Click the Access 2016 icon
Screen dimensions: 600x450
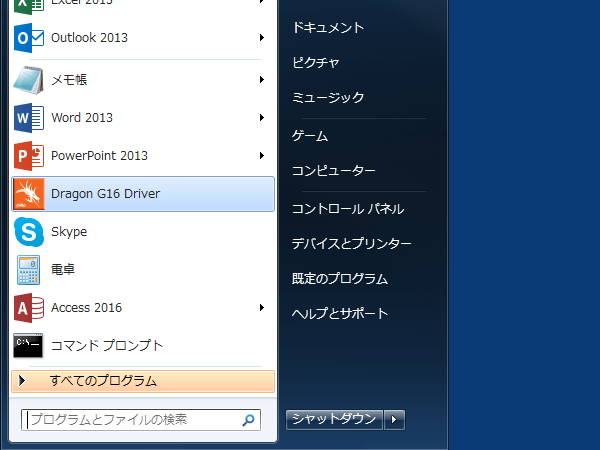tap(29, 308)
